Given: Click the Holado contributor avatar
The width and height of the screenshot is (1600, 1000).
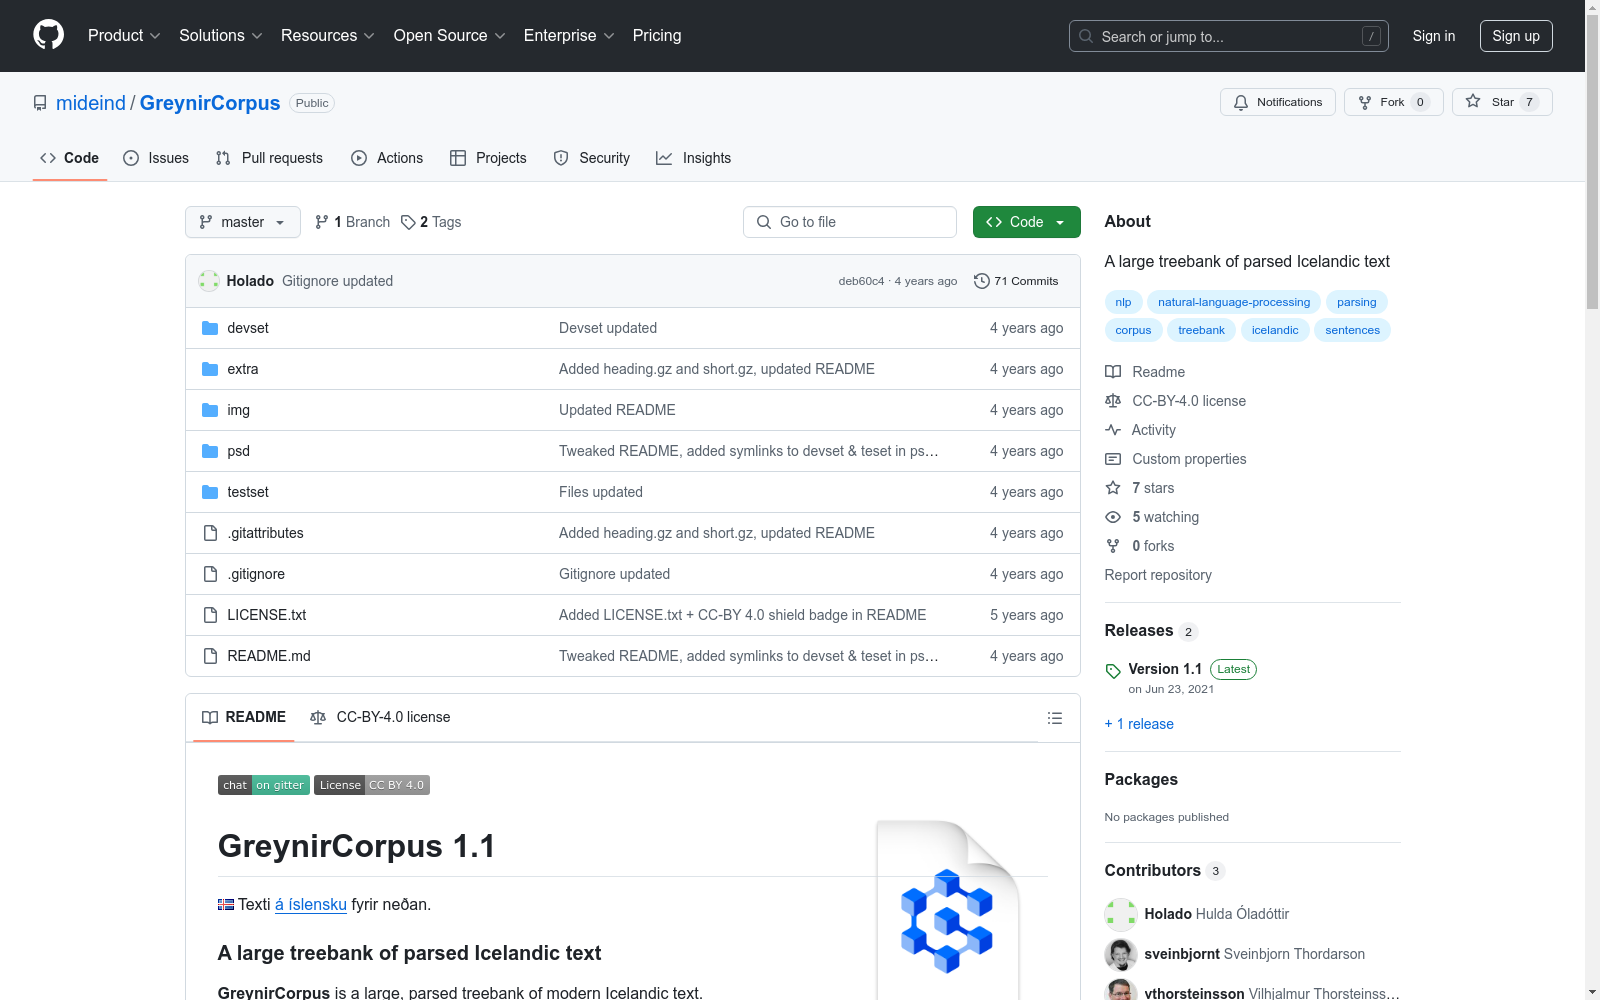Looking at the screenshot, I should (1121, 914).
